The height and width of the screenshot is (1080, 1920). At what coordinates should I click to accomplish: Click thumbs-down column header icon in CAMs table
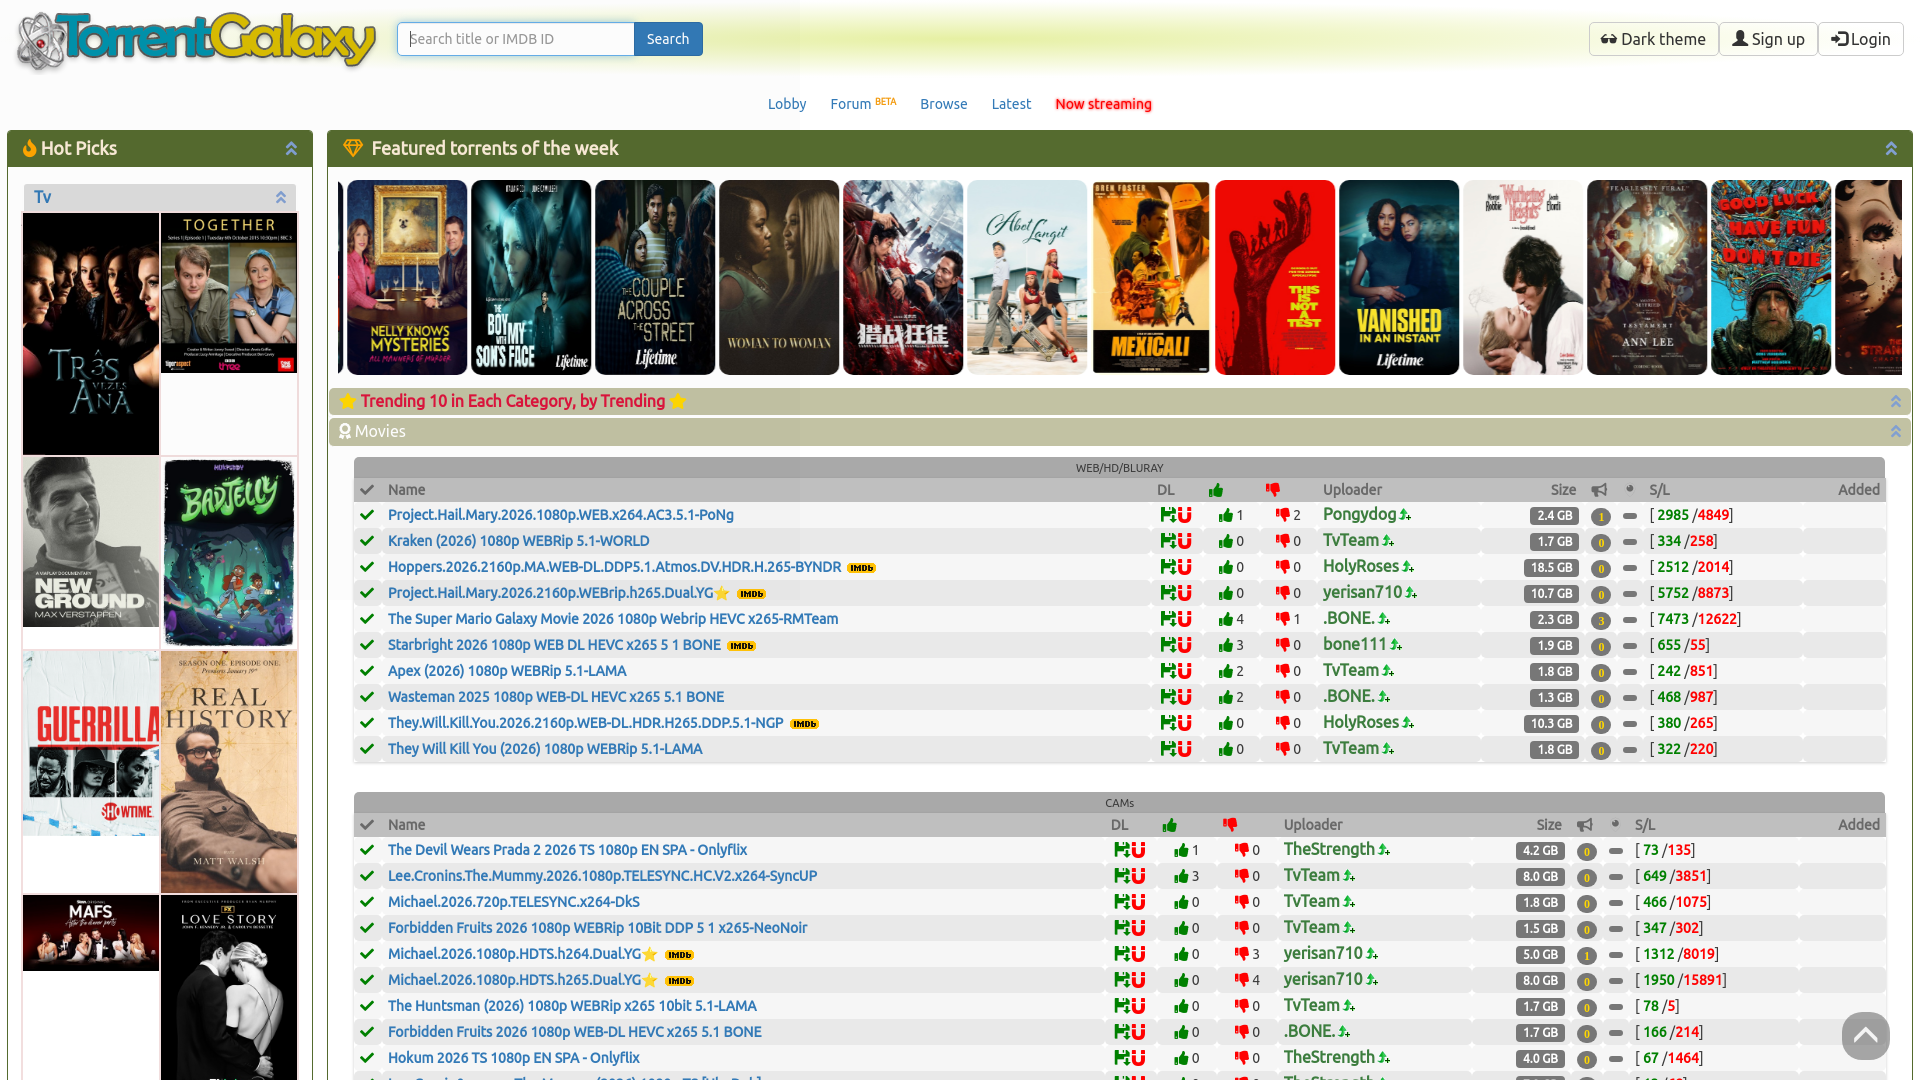pos(1230,825)
